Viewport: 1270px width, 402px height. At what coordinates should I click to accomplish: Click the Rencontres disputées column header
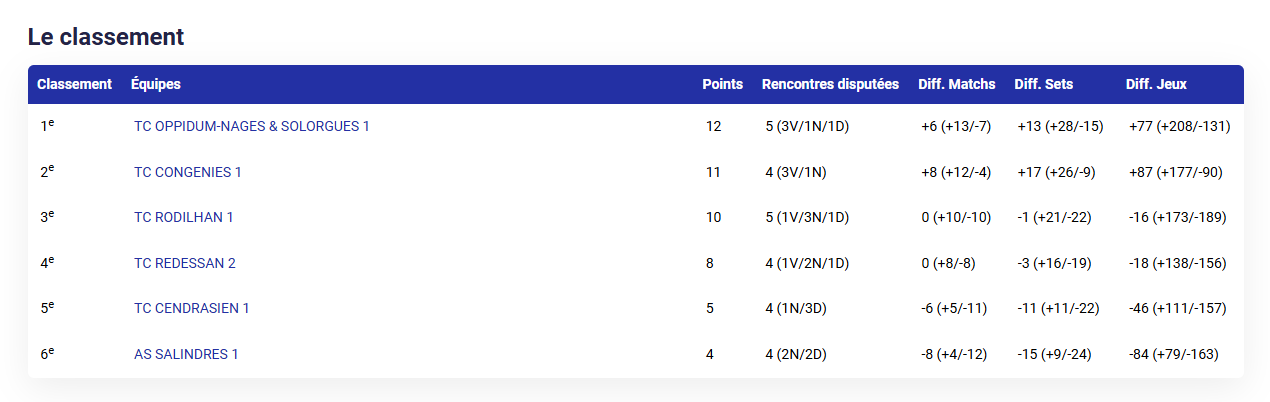(x=830, y=84)
